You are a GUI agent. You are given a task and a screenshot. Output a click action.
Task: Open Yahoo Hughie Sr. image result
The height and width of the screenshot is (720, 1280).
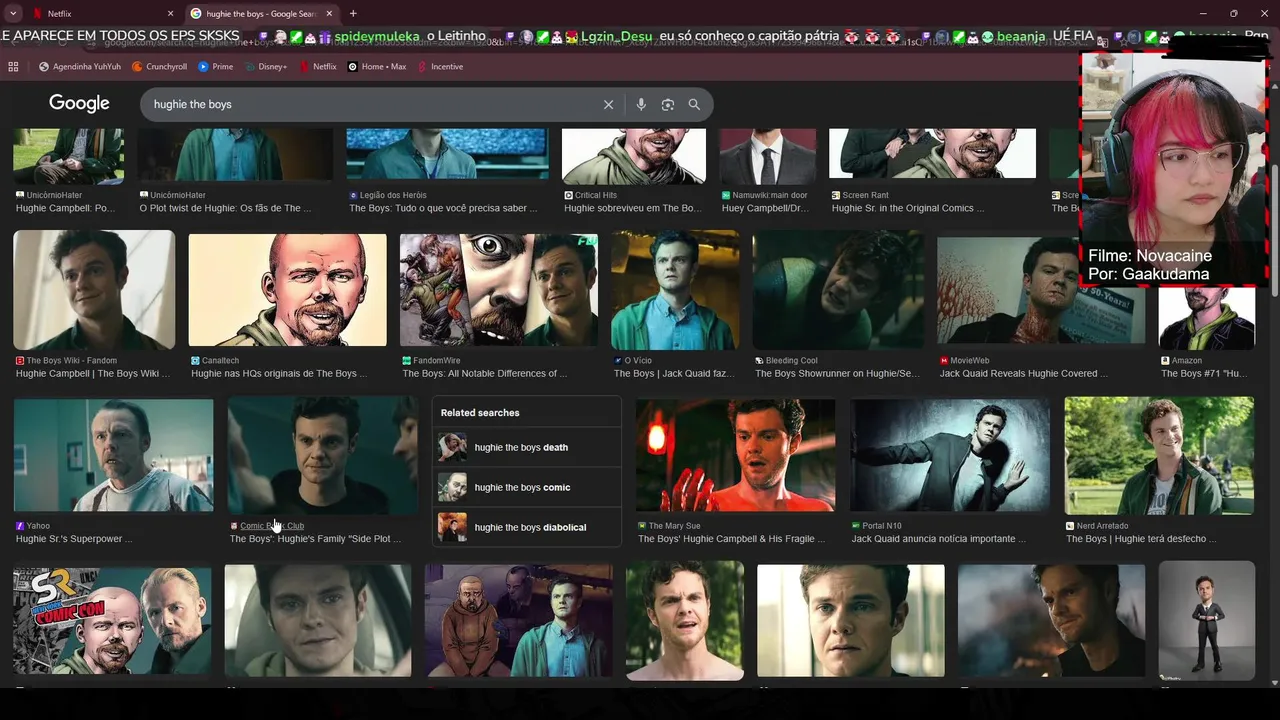click(114, 455)
